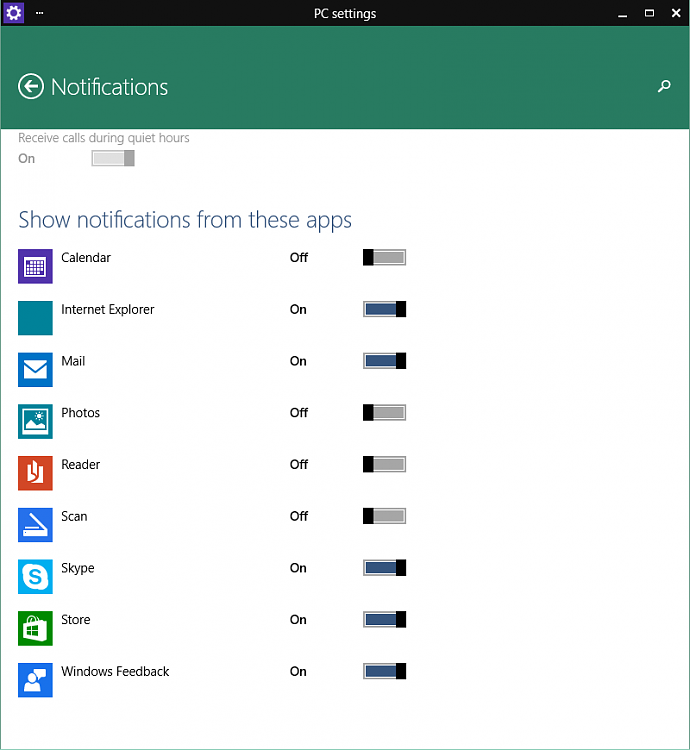Click the Mail envelope icon
The width and height of the screenshot is (690, 750).
pos(35,370)
